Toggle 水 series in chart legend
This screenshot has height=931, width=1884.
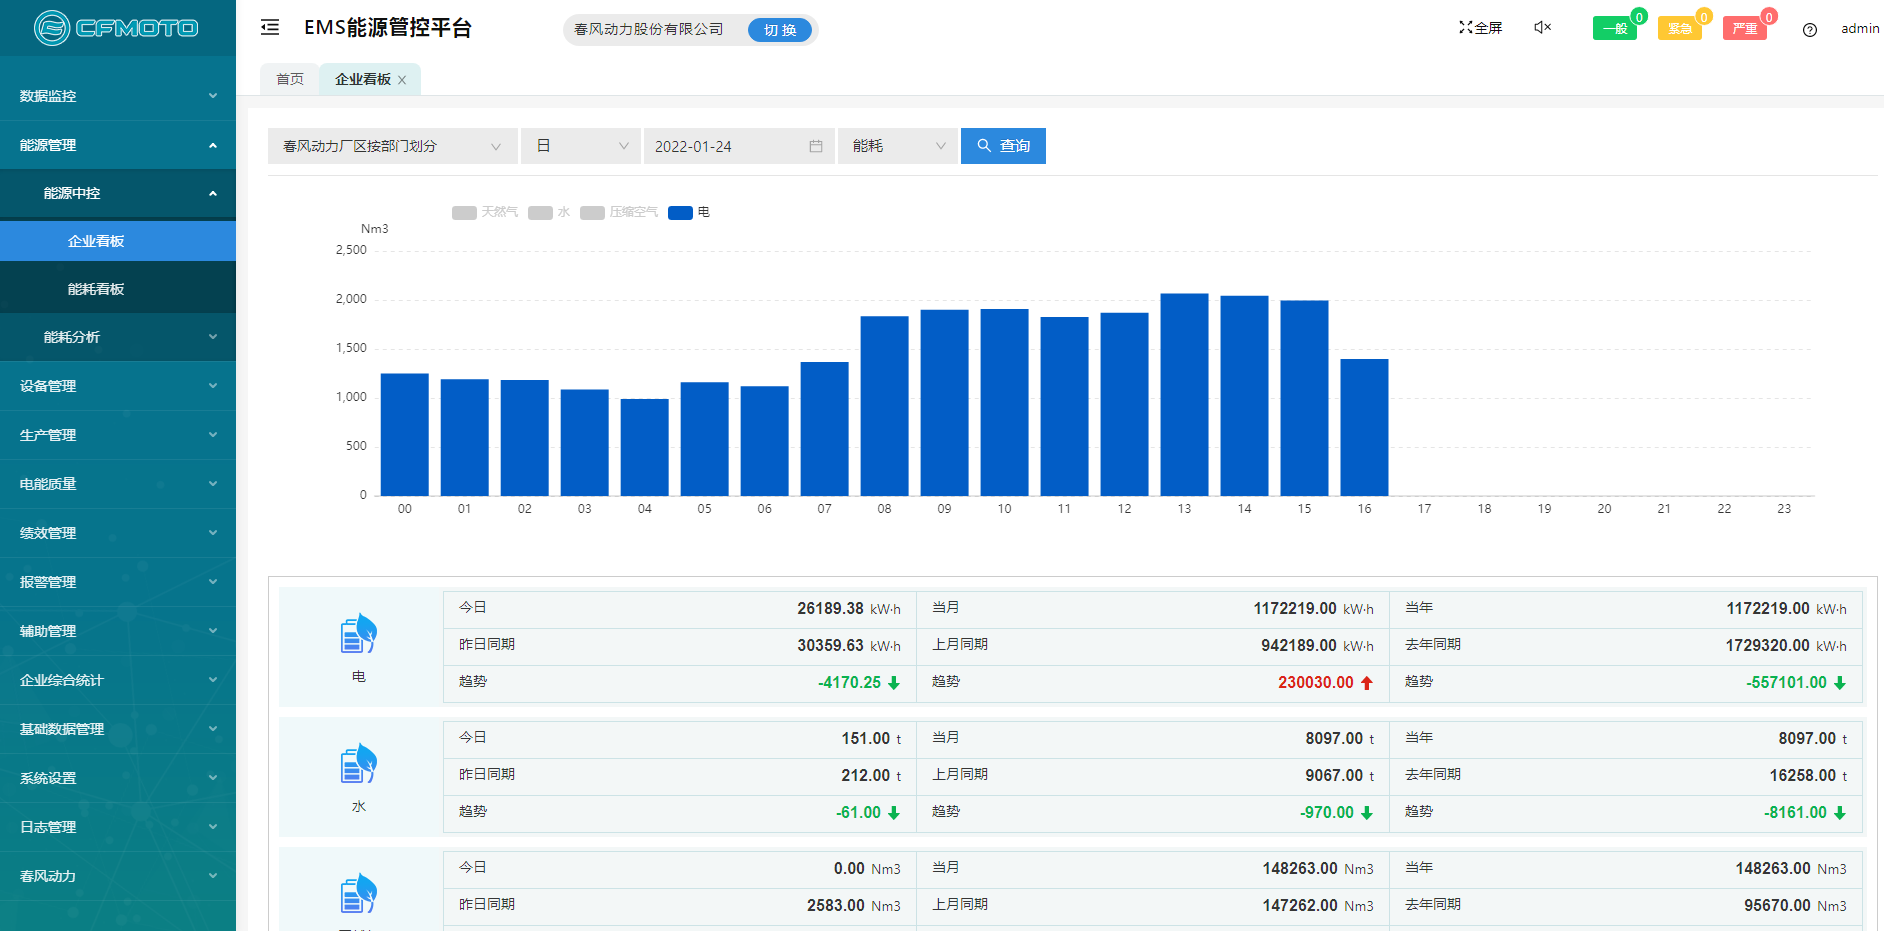tap(549, 212)
